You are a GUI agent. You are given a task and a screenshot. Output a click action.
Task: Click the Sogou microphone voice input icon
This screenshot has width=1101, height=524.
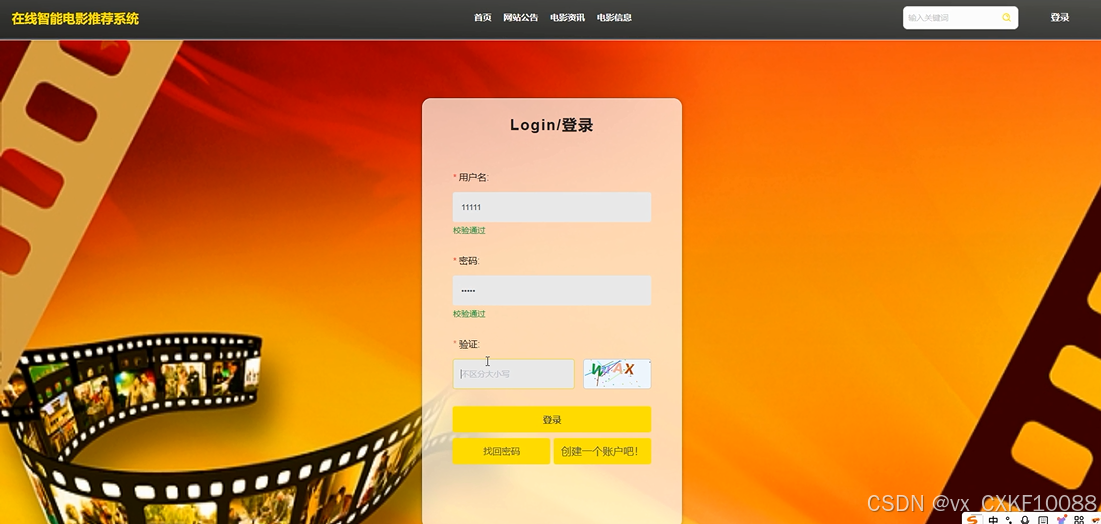1025,520
